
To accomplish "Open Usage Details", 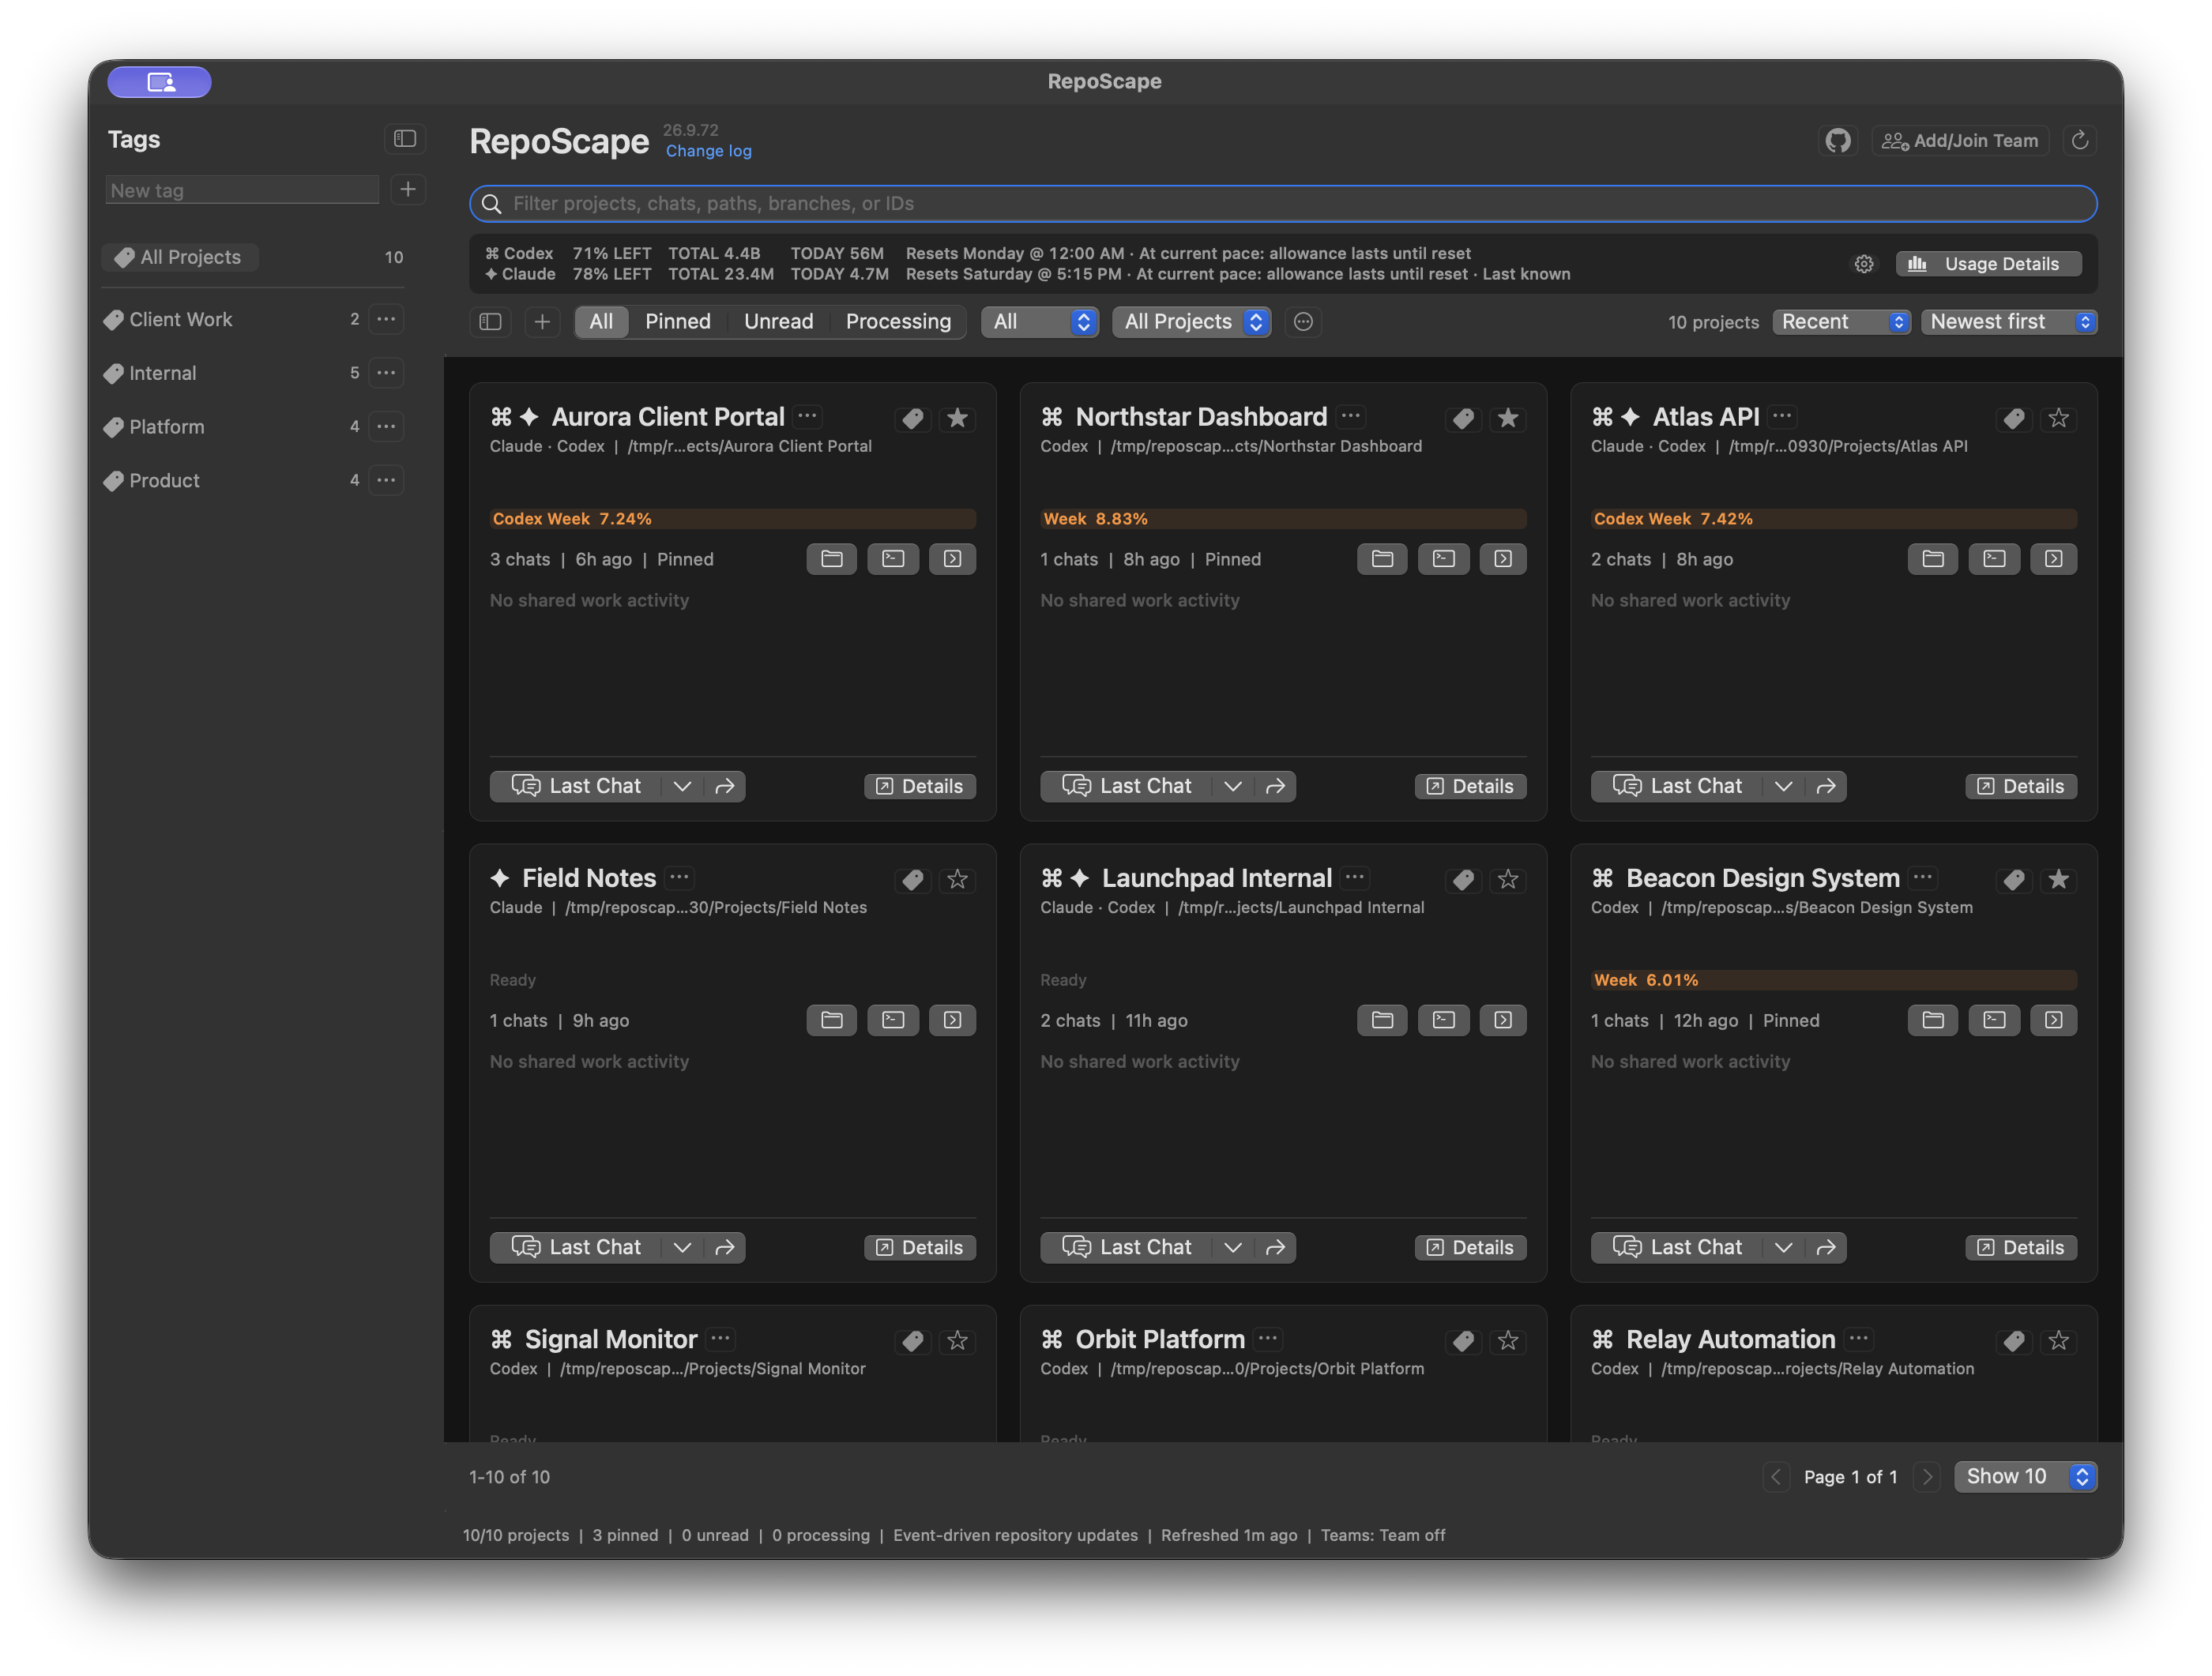I will 1989,264.
